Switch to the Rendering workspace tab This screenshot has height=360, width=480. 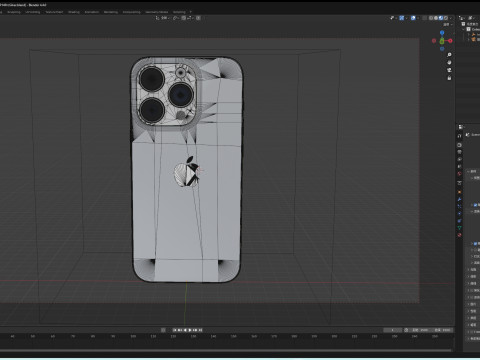pos(111,12)
